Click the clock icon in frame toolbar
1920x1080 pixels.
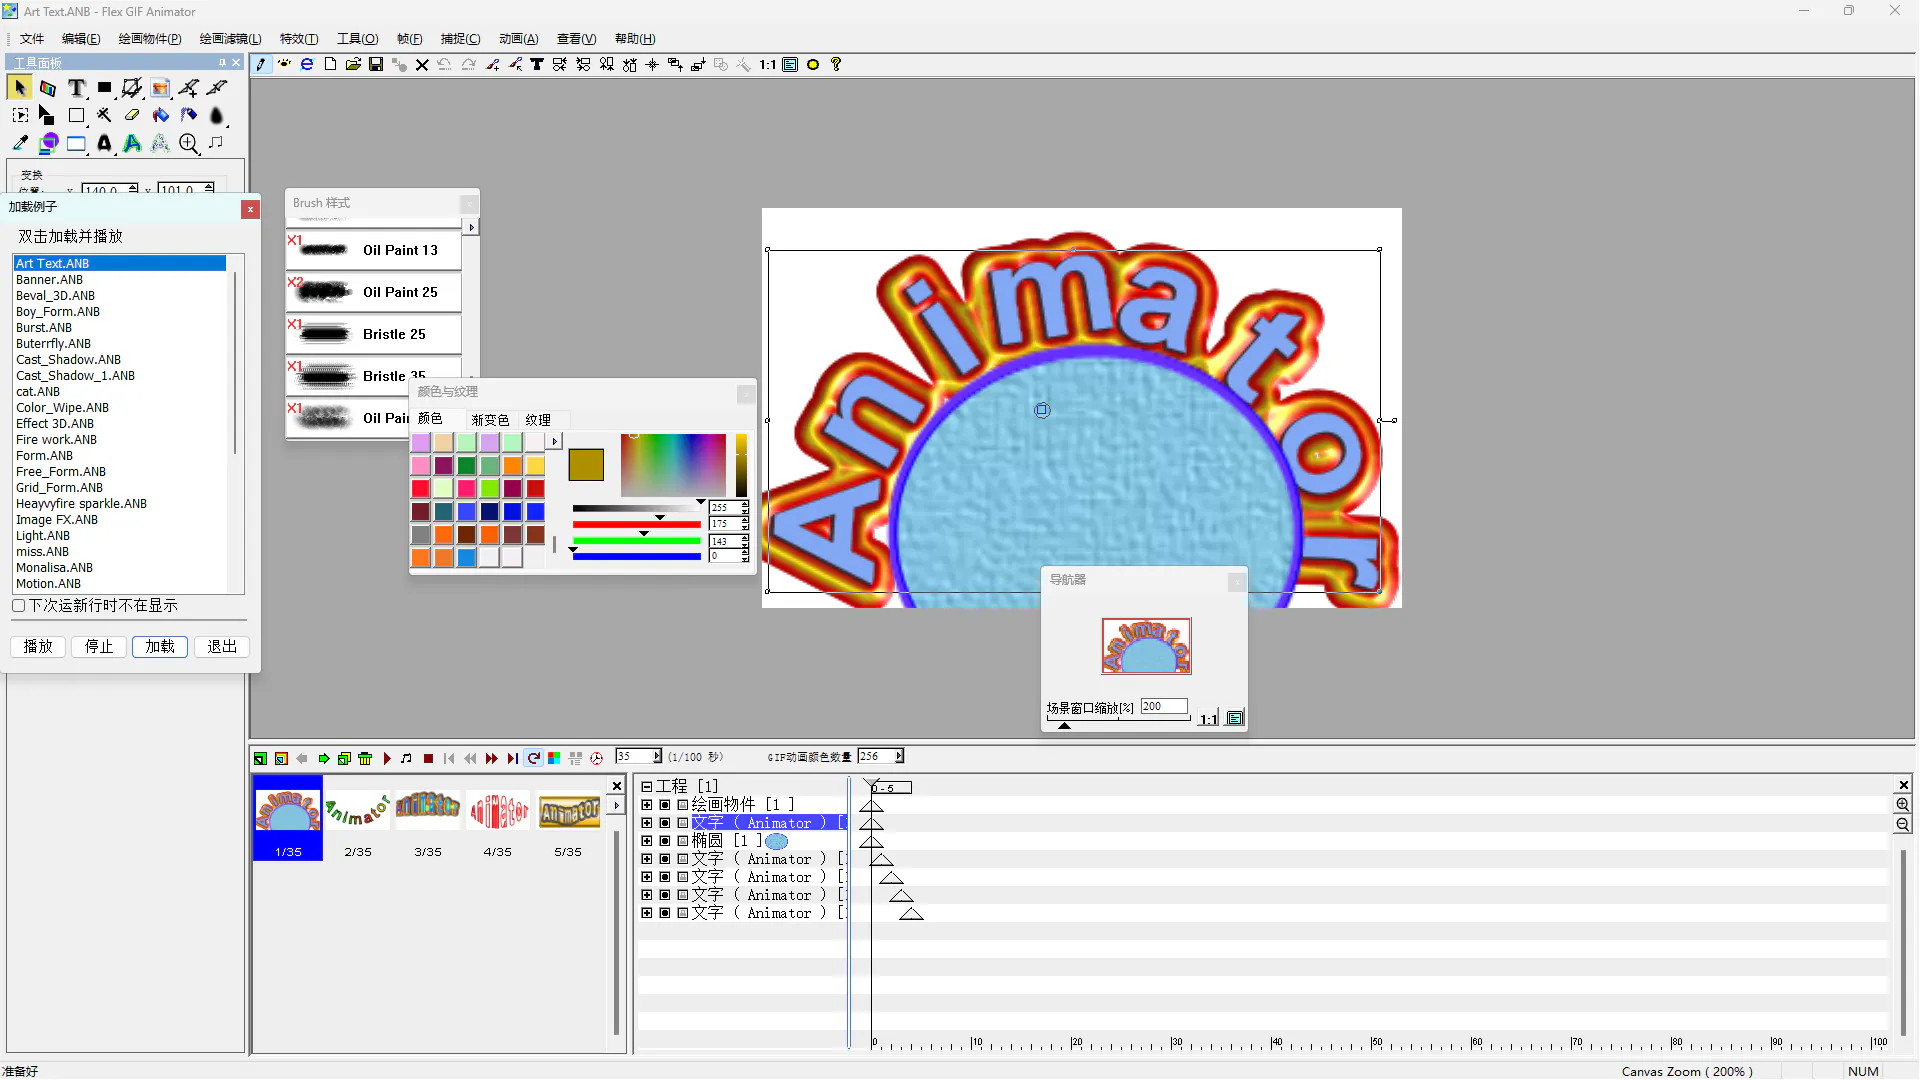tap(597, 759)
